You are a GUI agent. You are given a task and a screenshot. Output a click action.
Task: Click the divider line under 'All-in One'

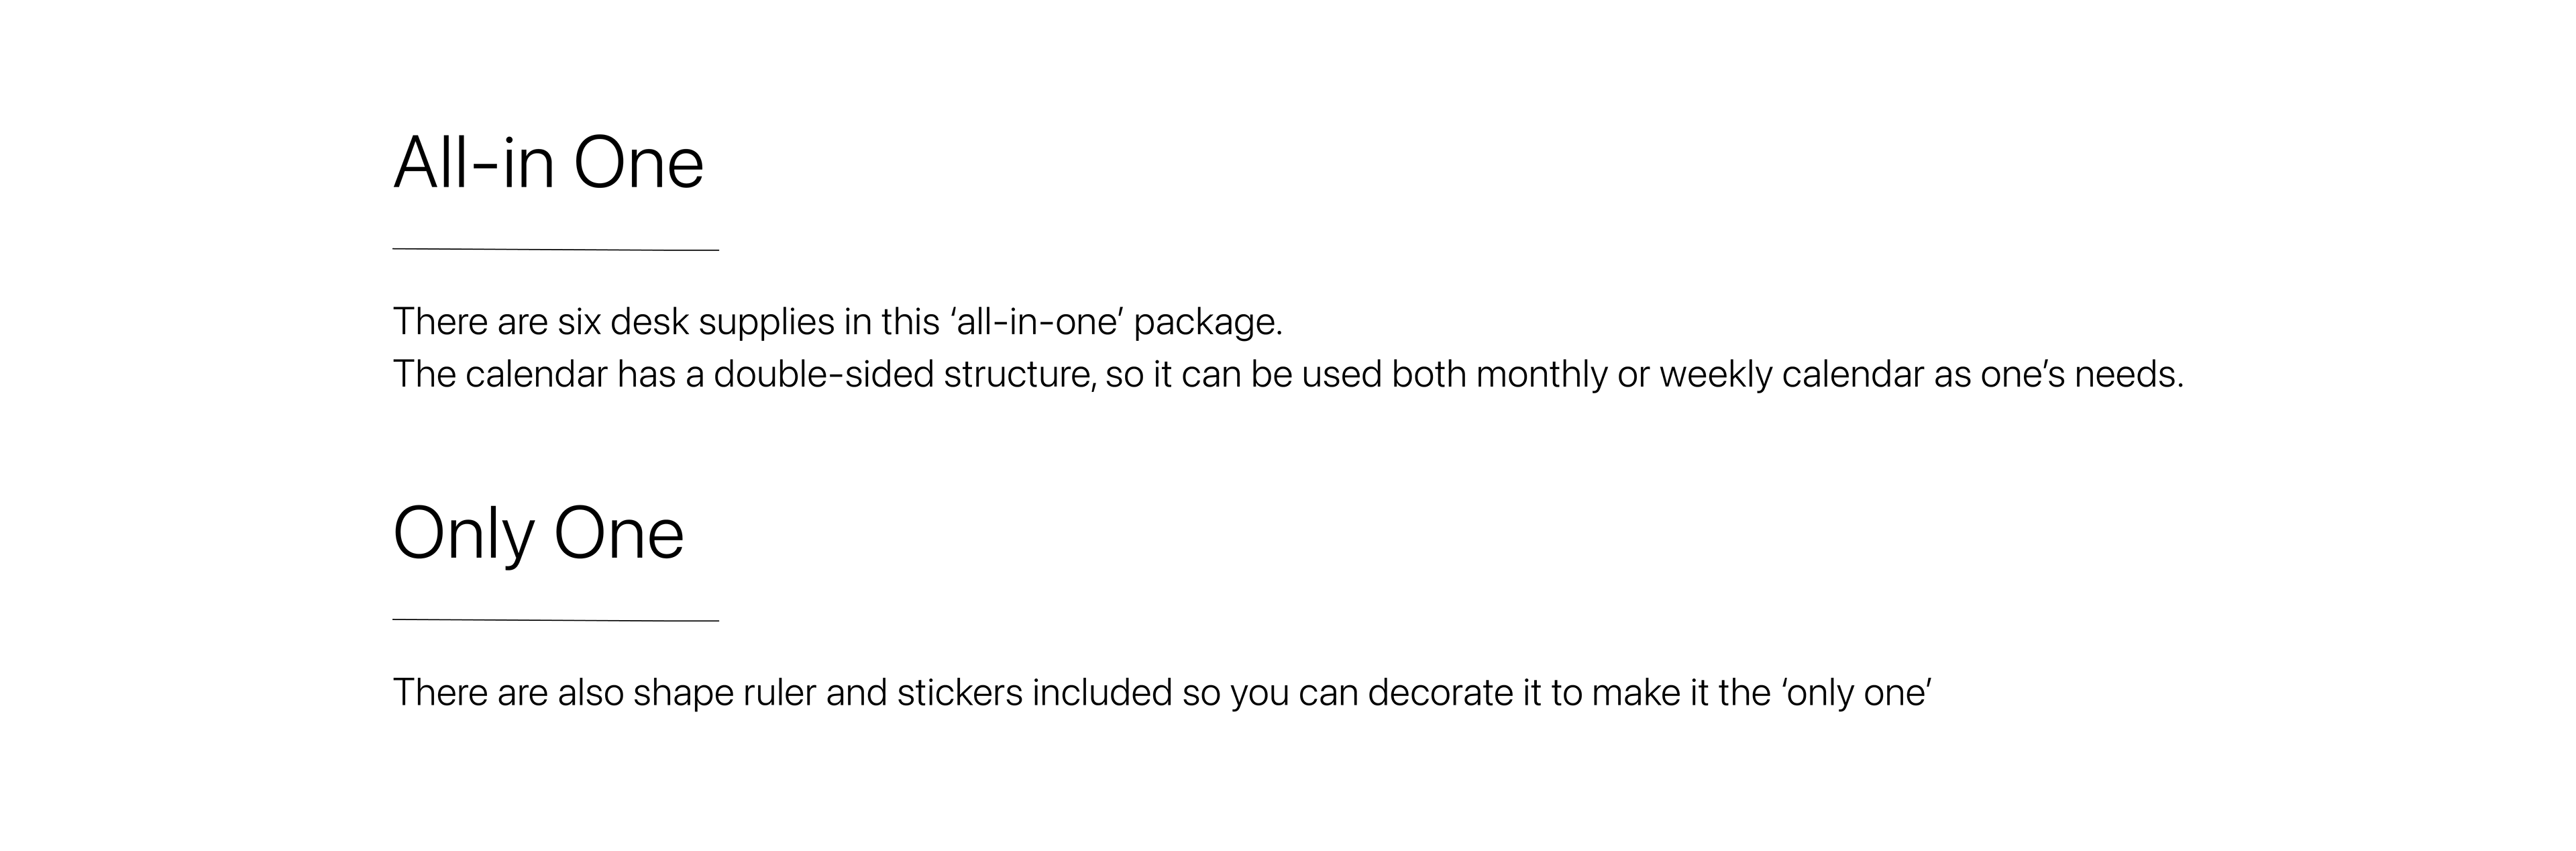[x=556, y=249]
